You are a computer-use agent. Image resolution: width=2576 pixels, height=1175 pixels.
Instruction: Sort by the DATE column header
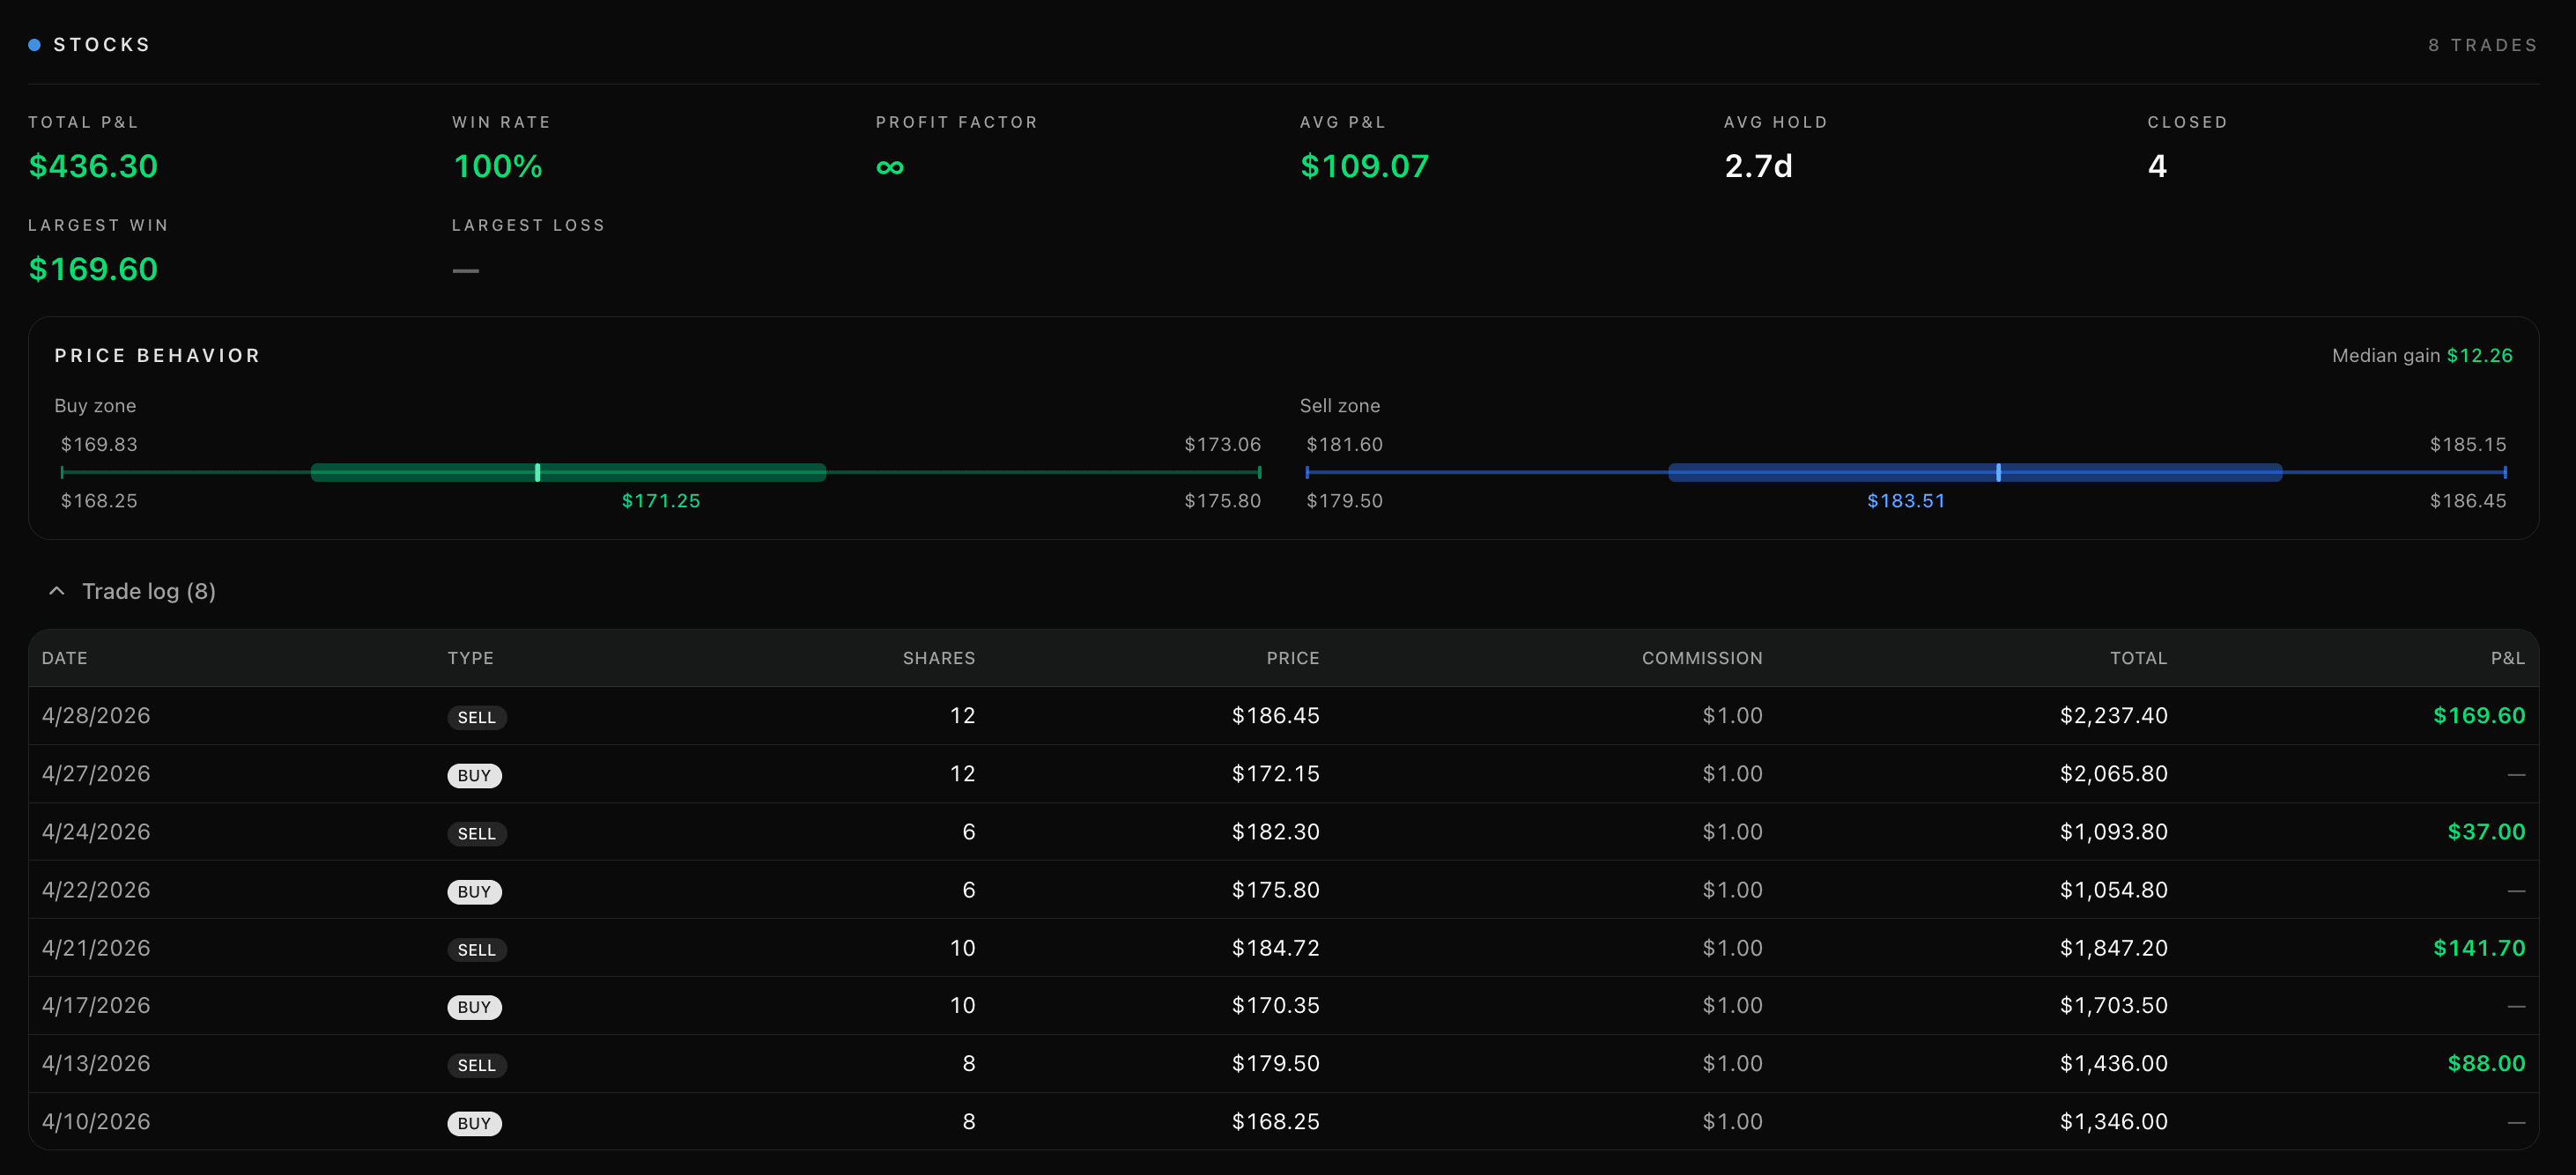(x=65, y=658)
